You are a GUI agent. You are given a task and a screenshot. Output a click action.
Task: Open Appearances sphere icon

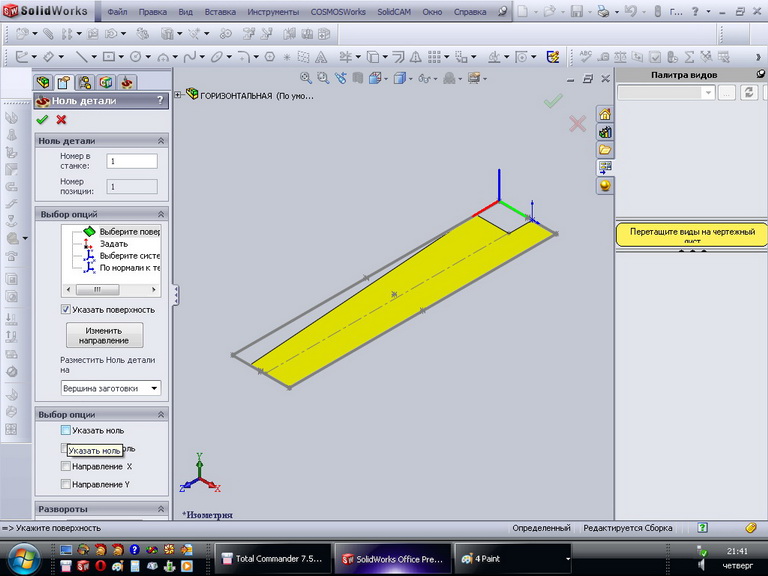tap(605, 186)
